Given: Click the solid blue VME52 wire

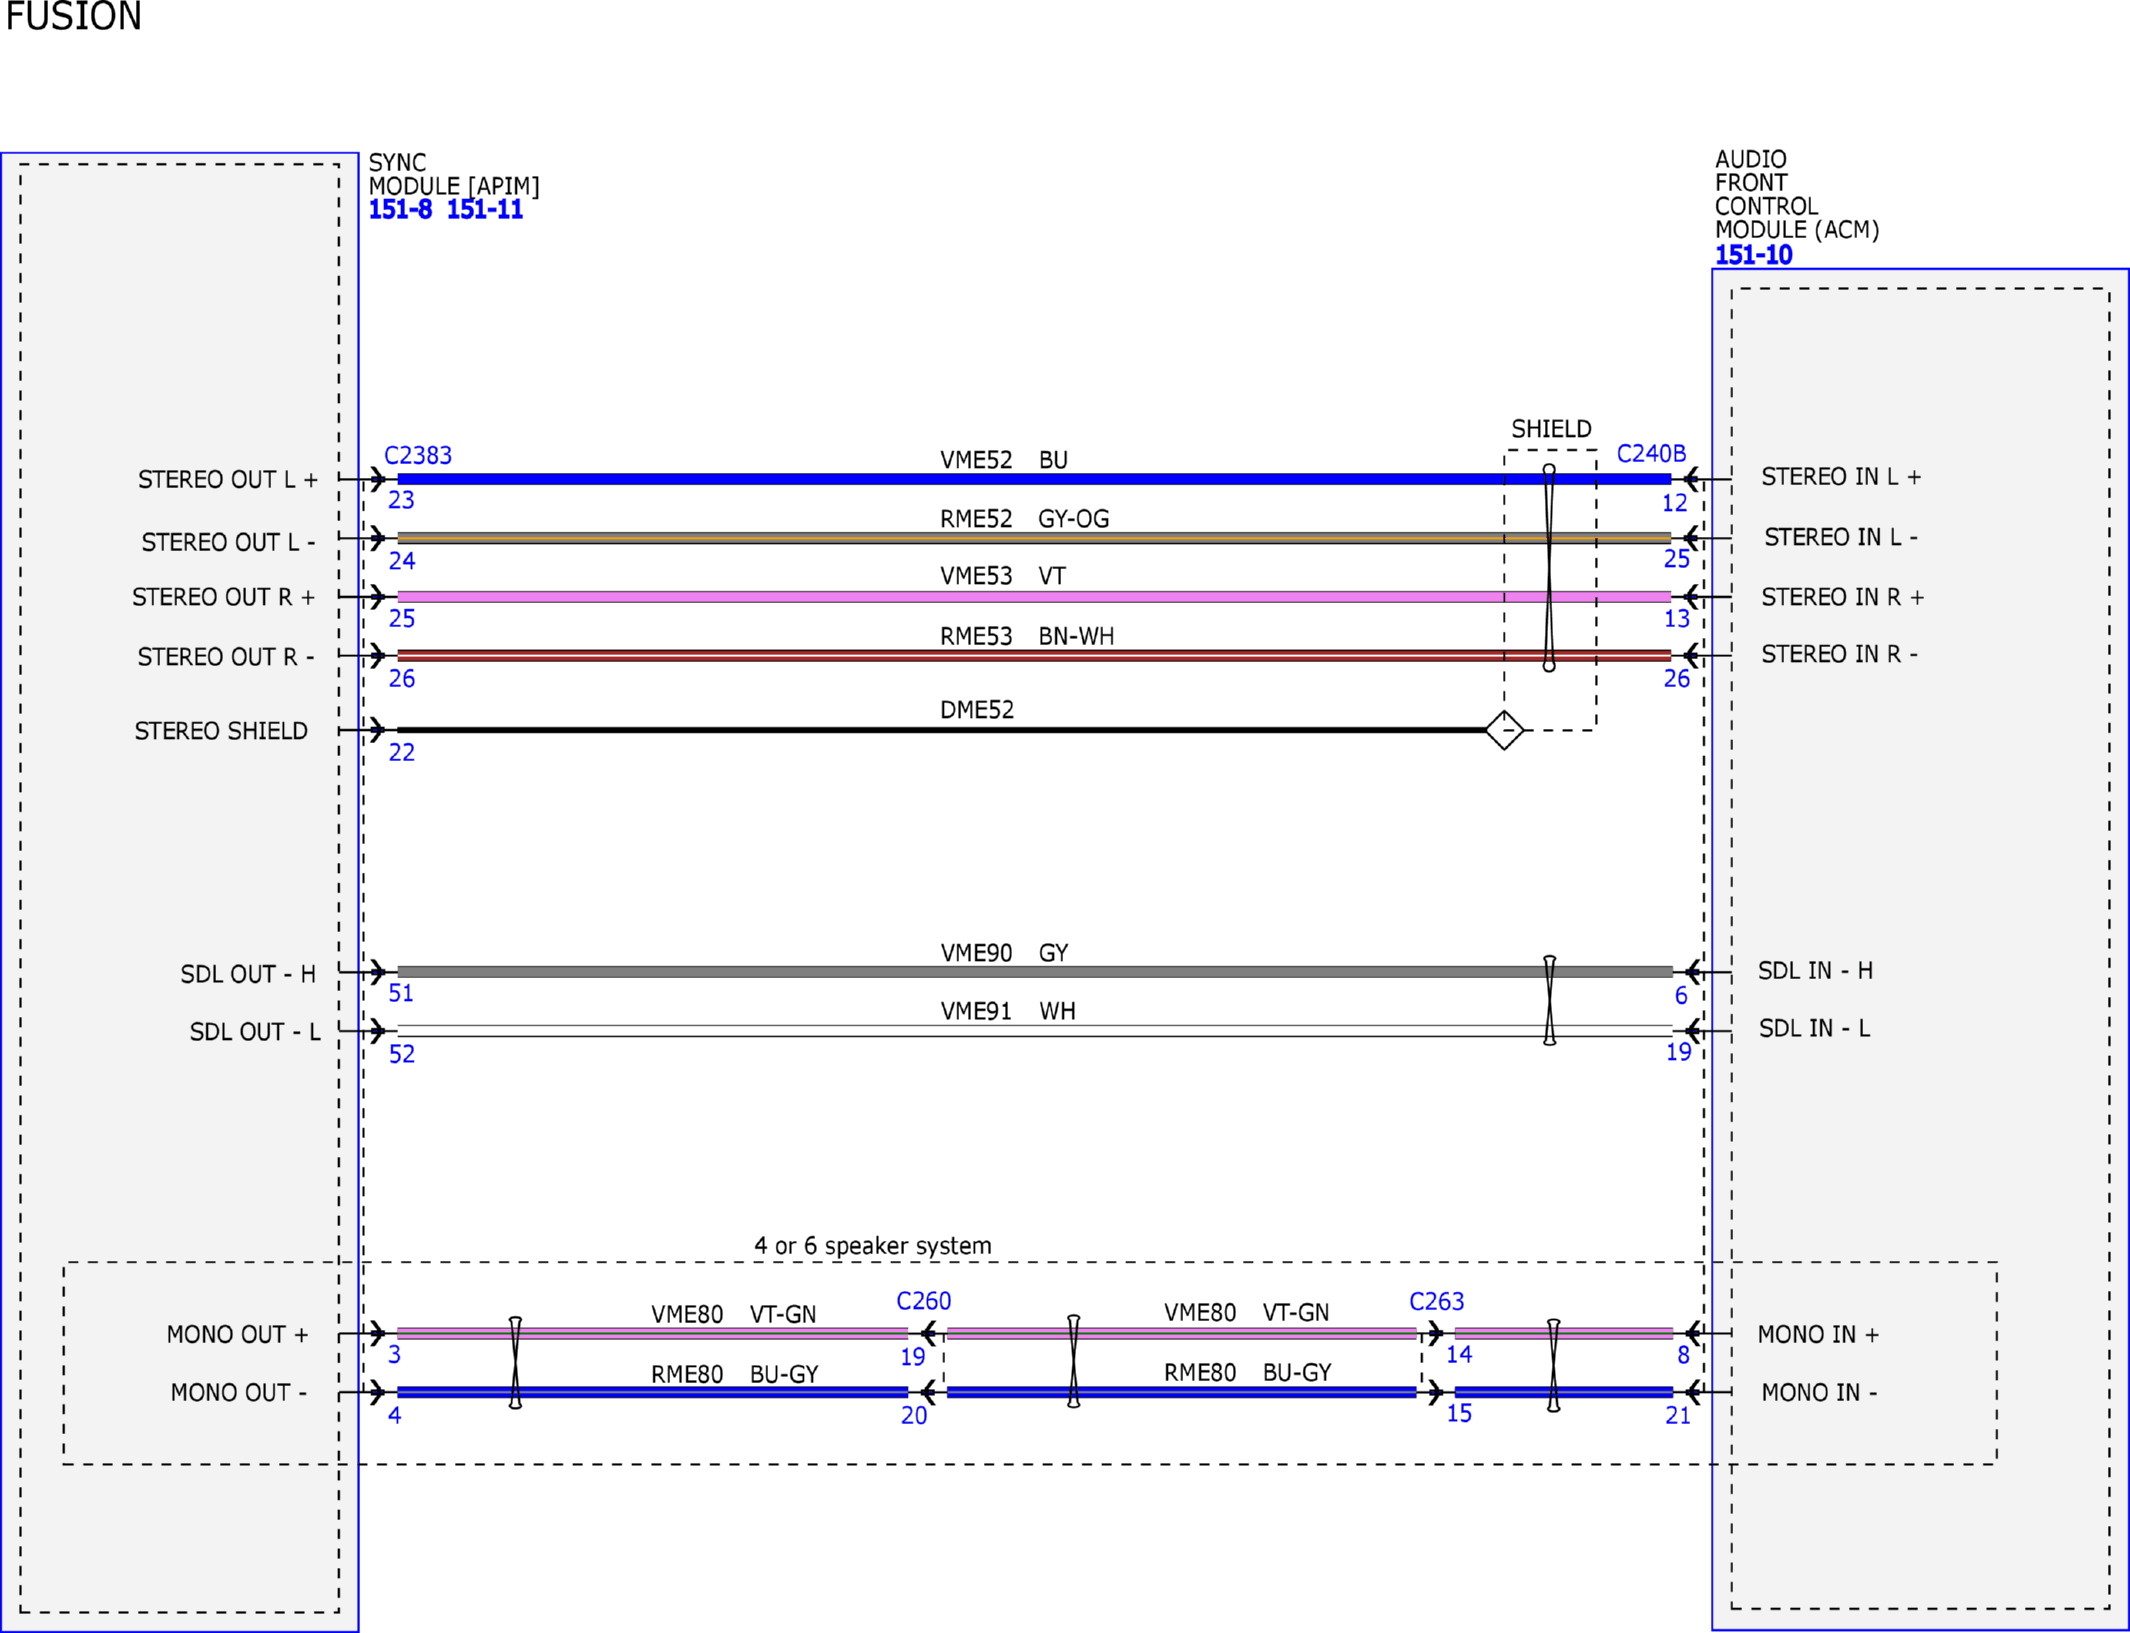Looking at the screenshot, I should pos(1034,479).
